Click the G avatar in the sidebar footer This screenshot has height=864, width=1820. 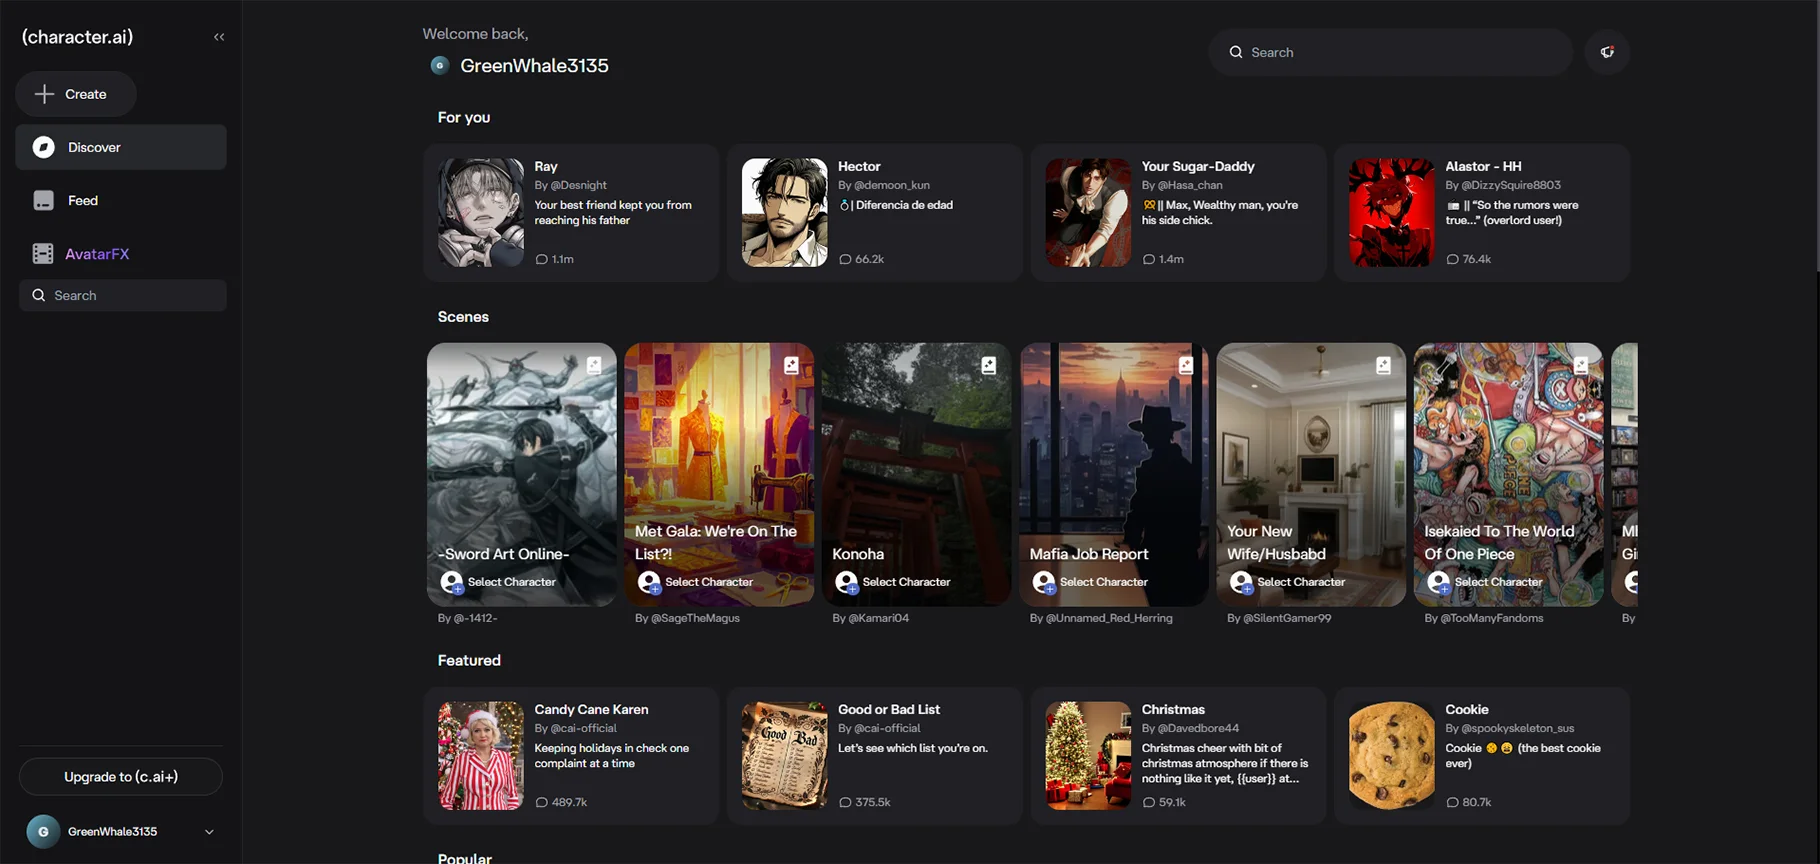(x=43, y=831)
